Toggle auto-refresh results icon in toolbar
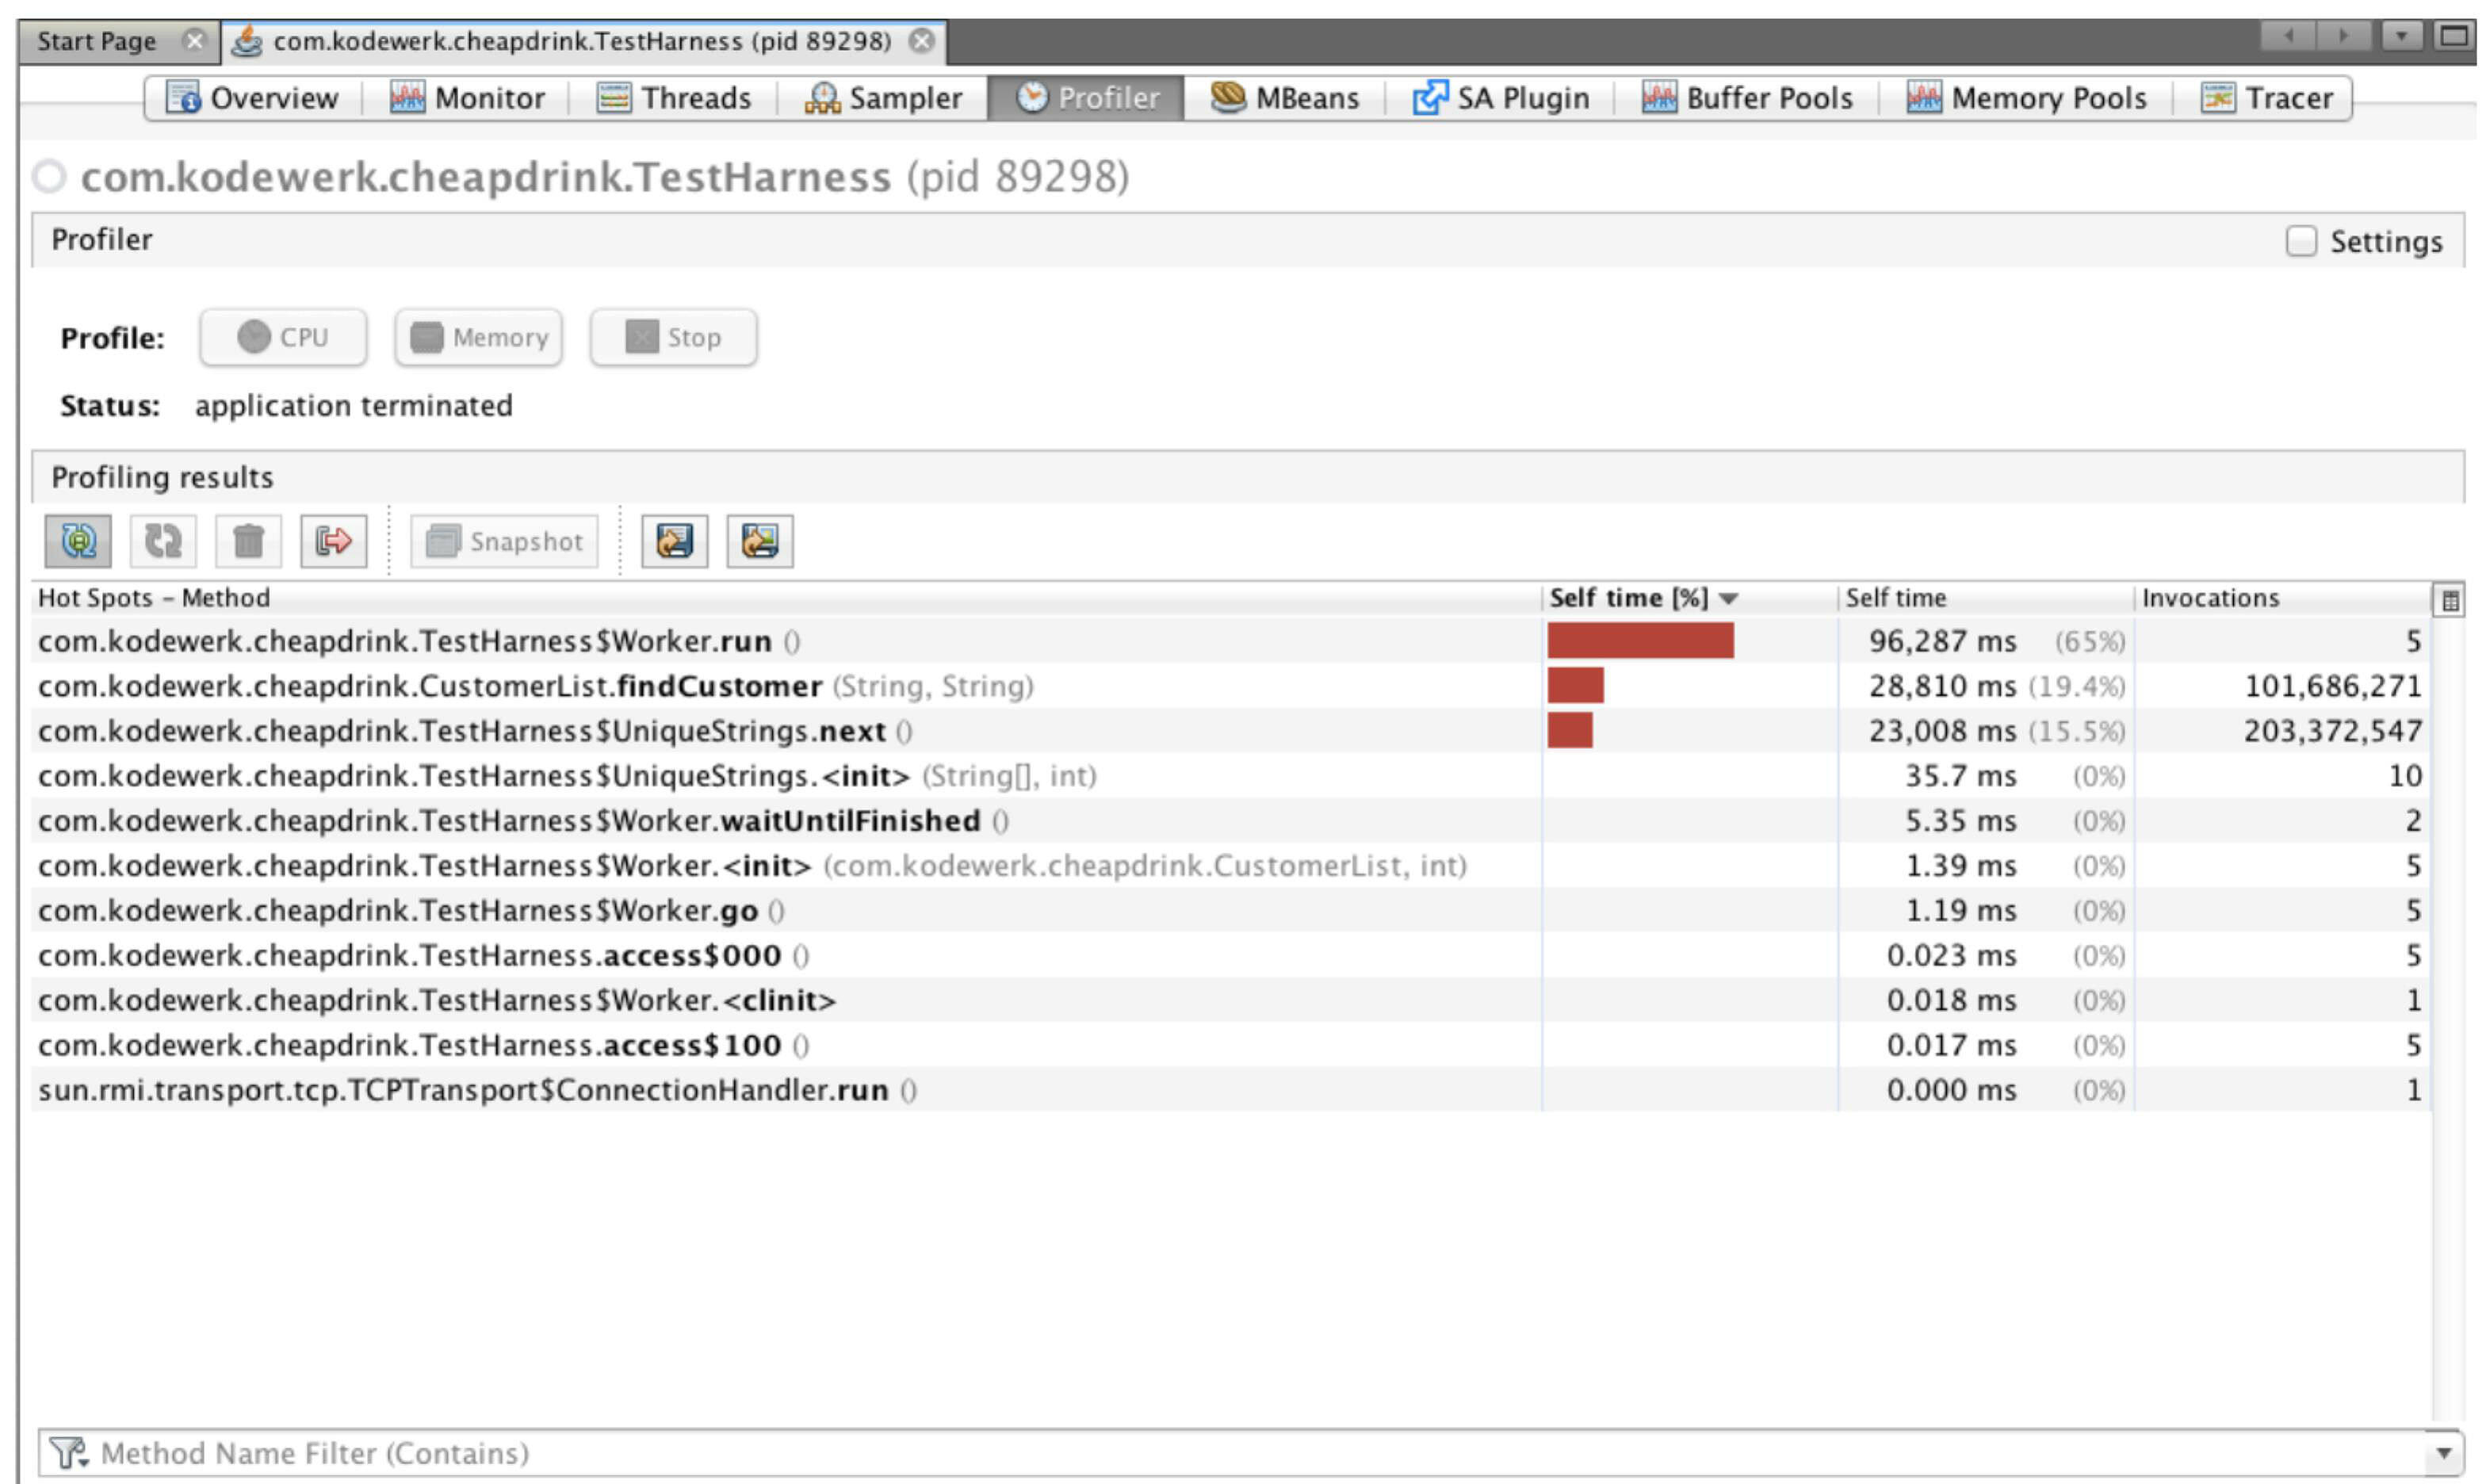This screenshot has height=1484, width=2486. point(78,541)
